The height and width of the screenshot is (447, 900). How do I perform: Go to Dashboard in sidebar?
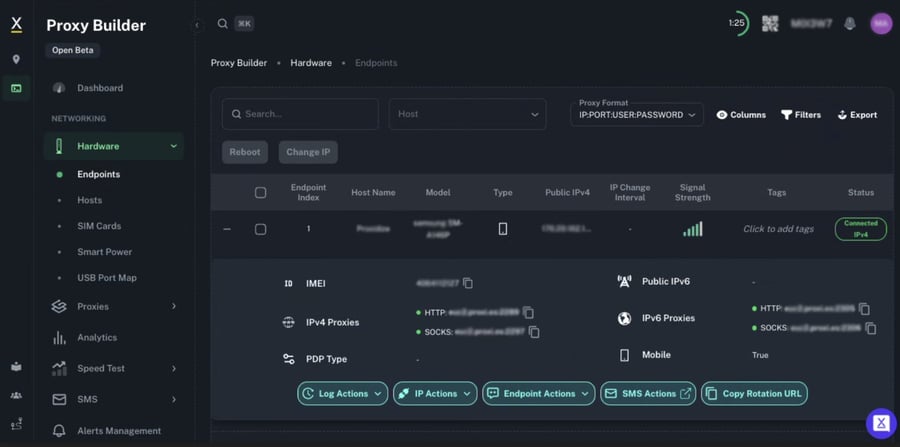coord(100,88)
